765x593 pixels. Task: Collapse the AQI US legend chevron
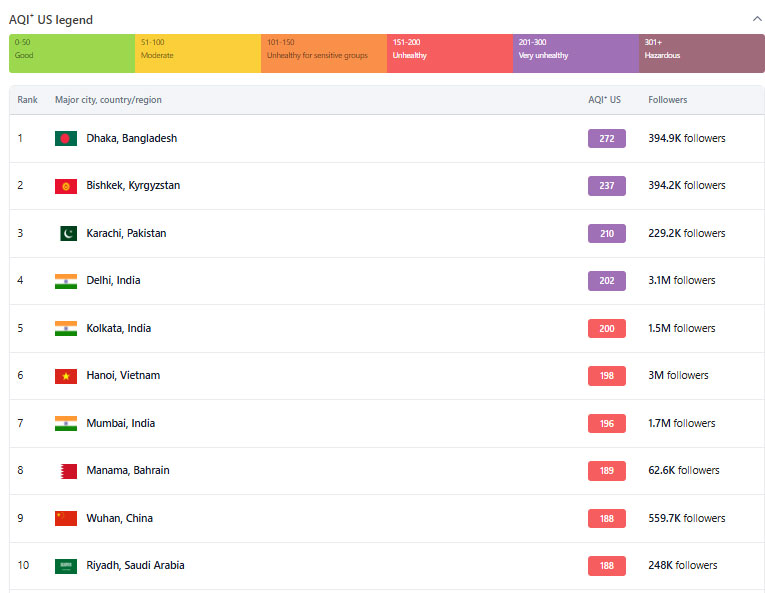[x=757, y=19]
